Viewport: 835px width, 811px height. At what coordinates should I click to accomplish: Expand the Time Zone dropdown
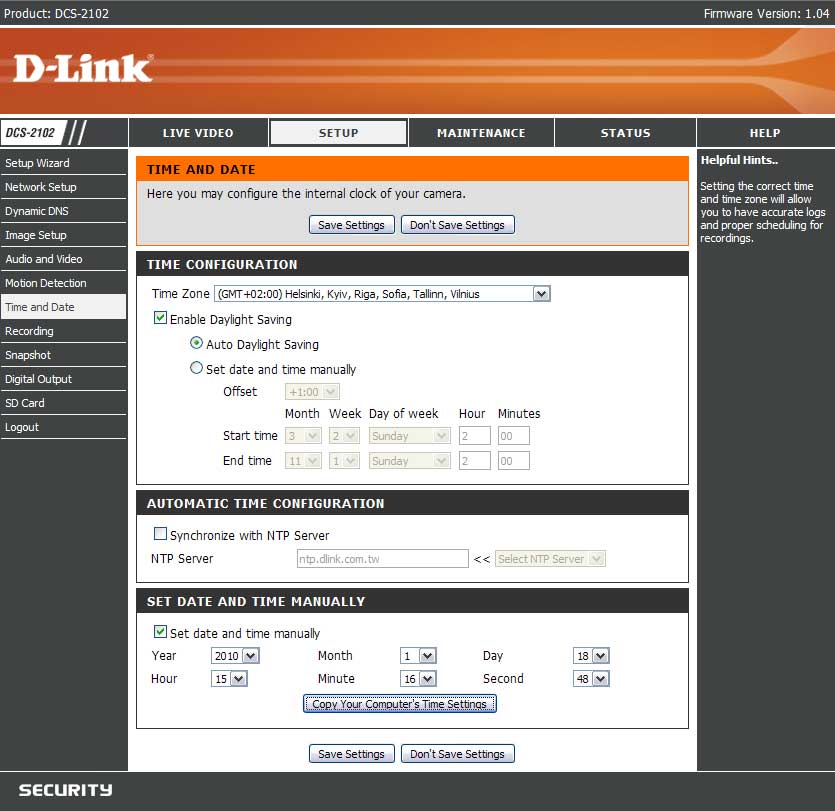[x=541, y=294]
